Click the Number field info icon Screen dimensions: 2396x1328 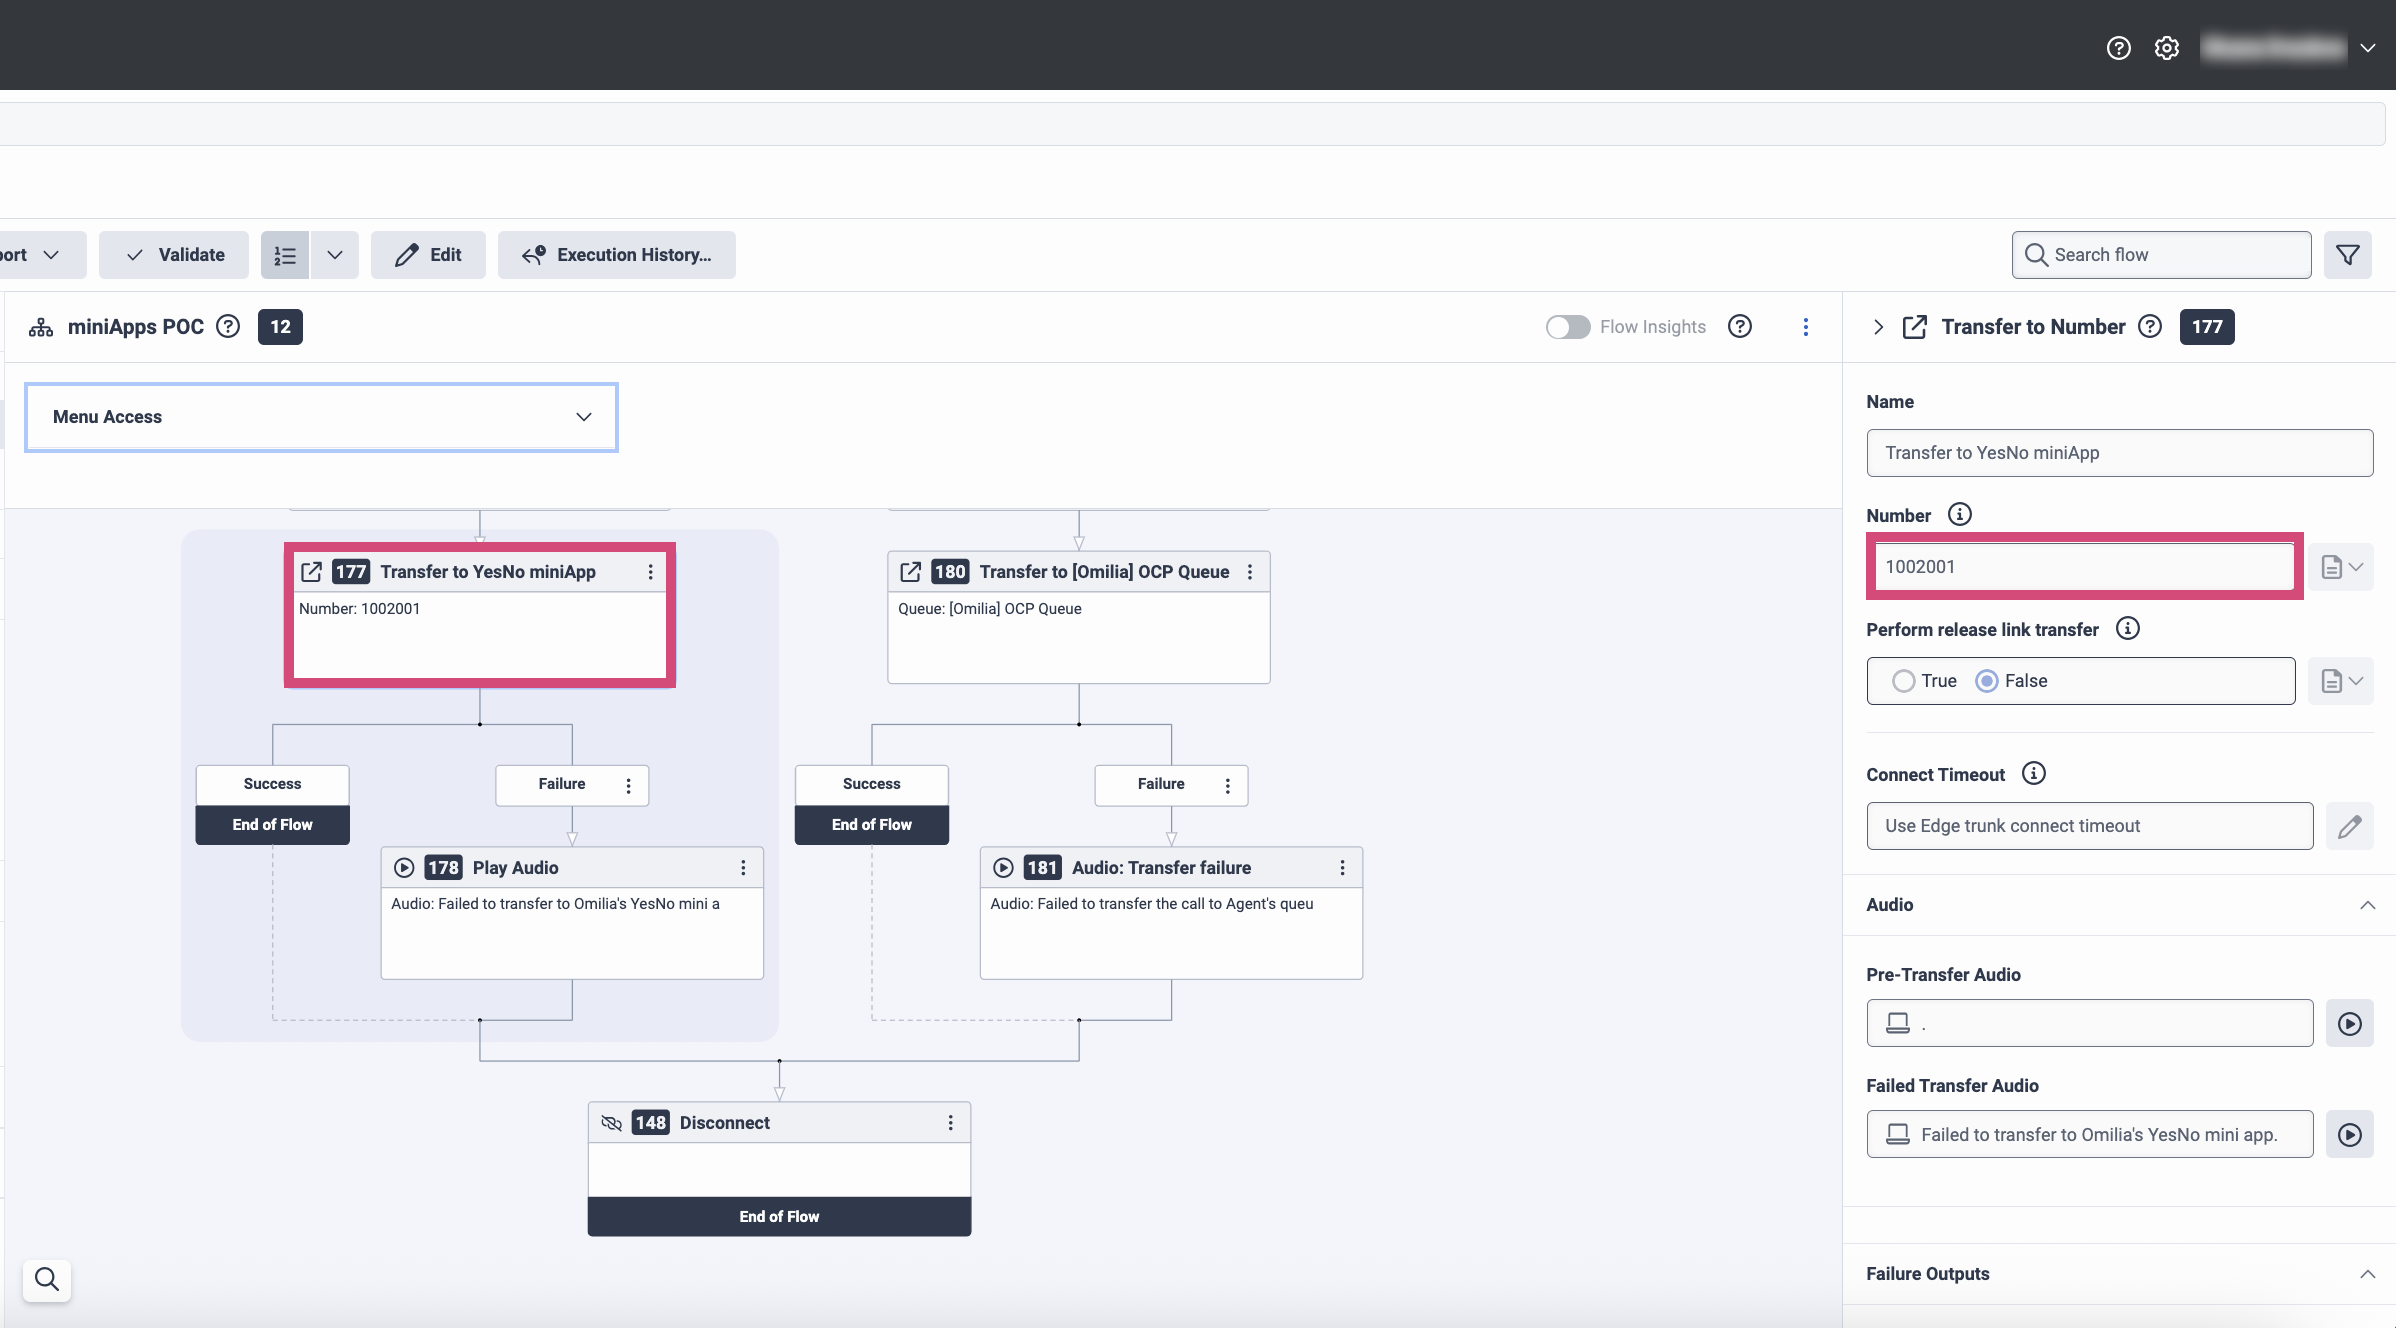[x=1959, y=515]
